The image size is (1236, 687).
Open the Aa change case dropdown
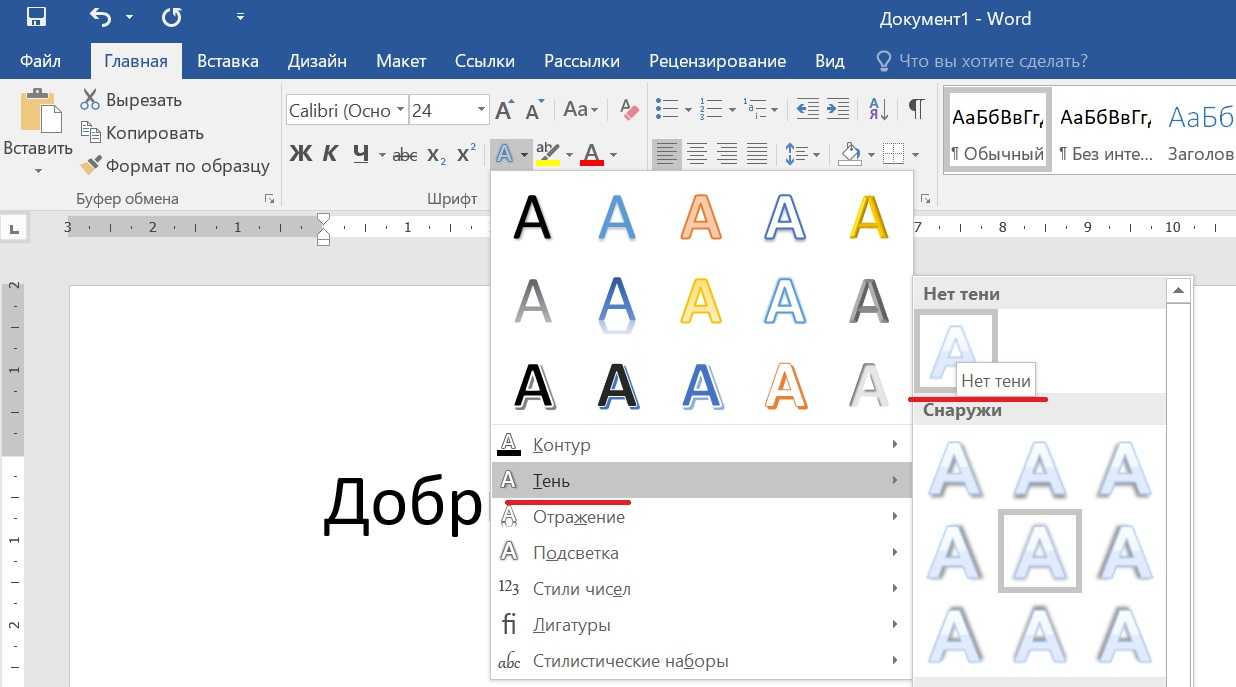point(580,110)
